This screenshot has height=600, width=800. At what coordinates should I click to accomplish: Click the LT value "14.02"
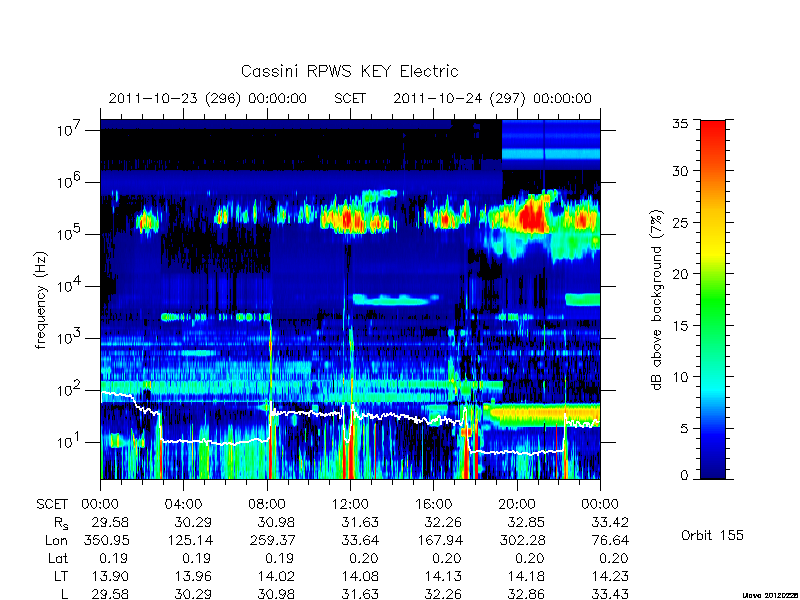(x=277, y=577)
